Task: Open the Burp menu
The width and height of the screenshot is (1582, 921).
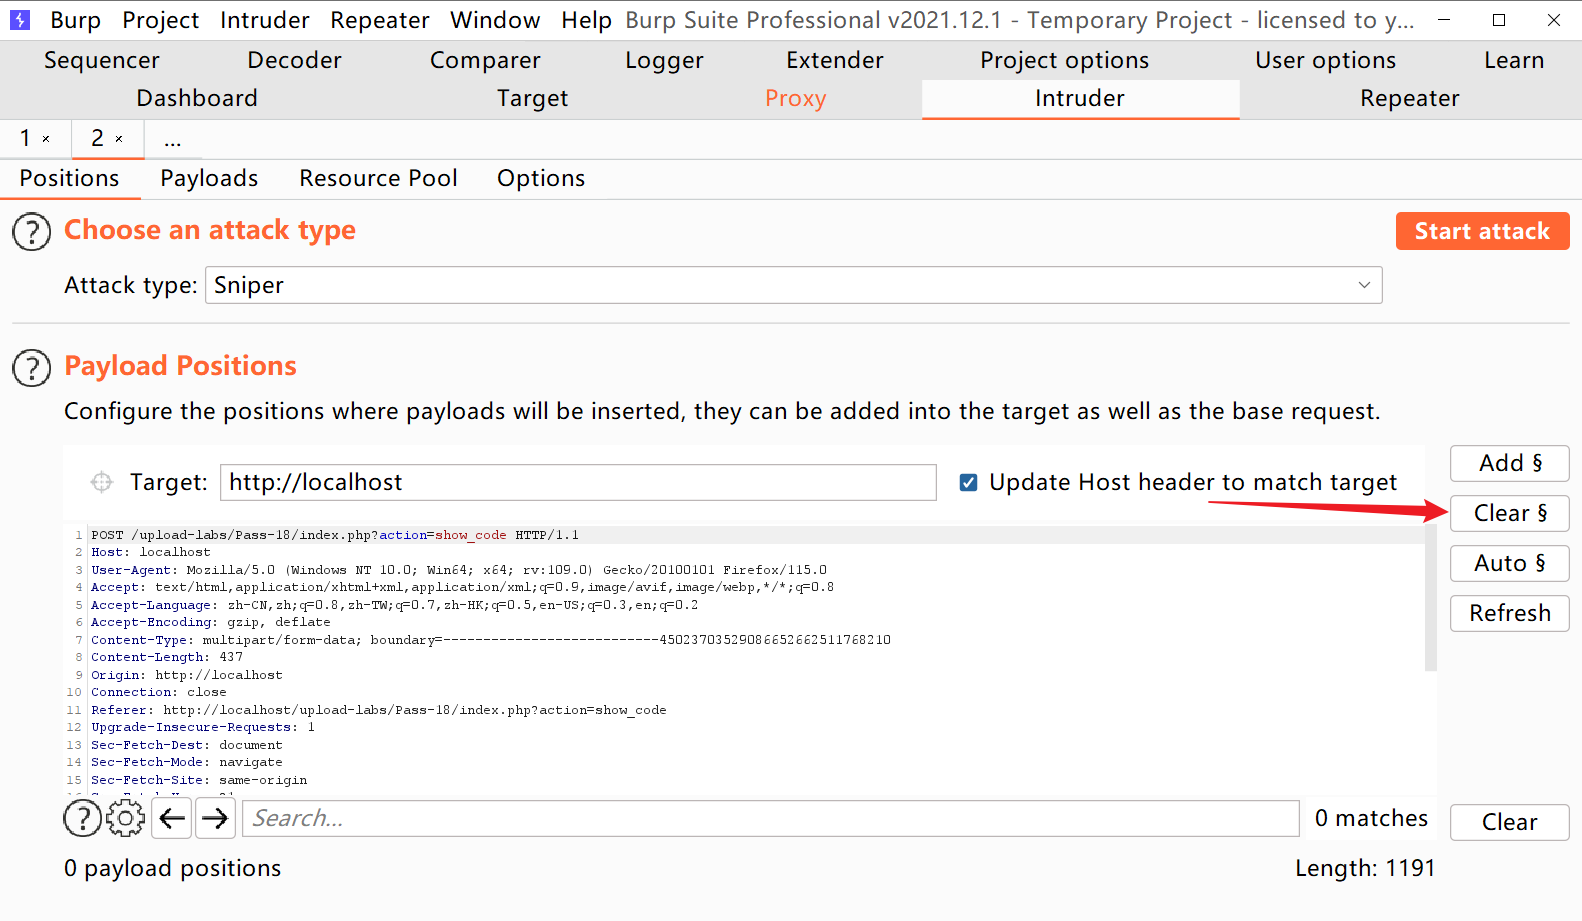Action: point(76,20)
